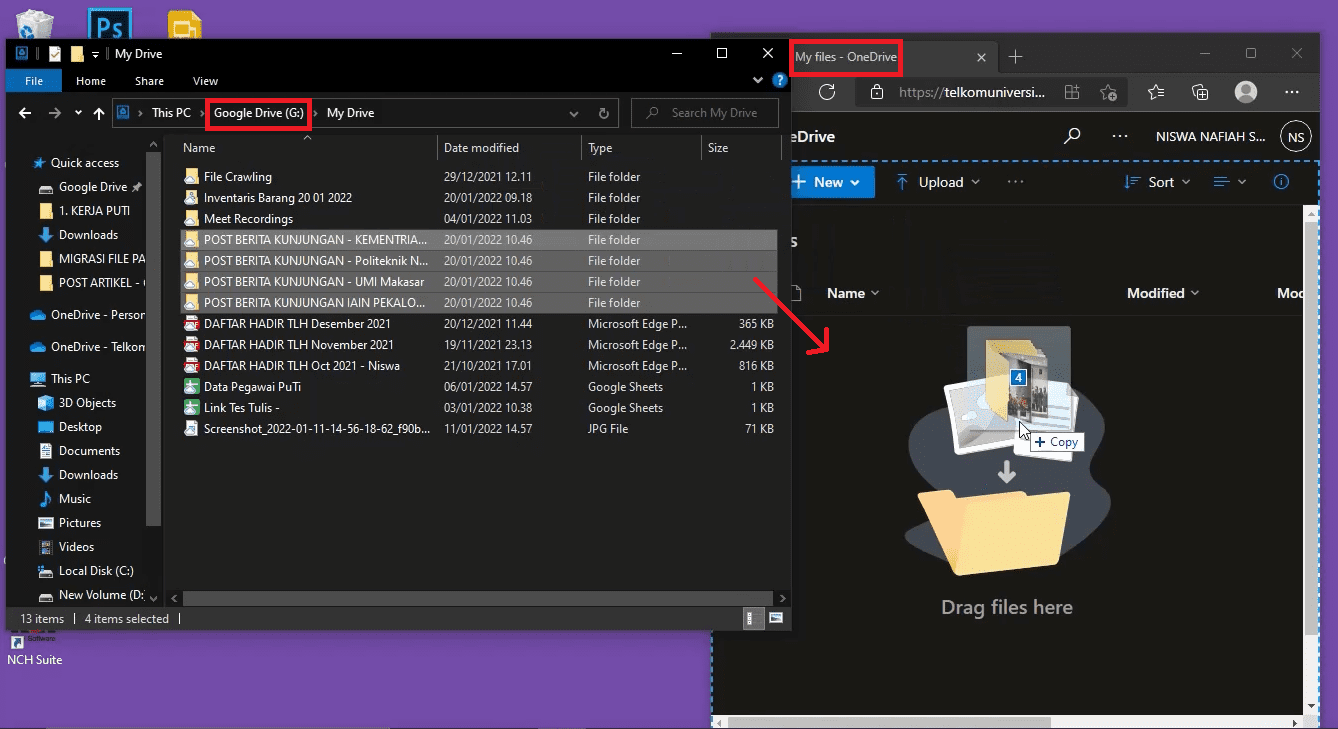Select the My files - OneDrive tab
This screenshot has height=729, width=1338.
click(846, 57)
